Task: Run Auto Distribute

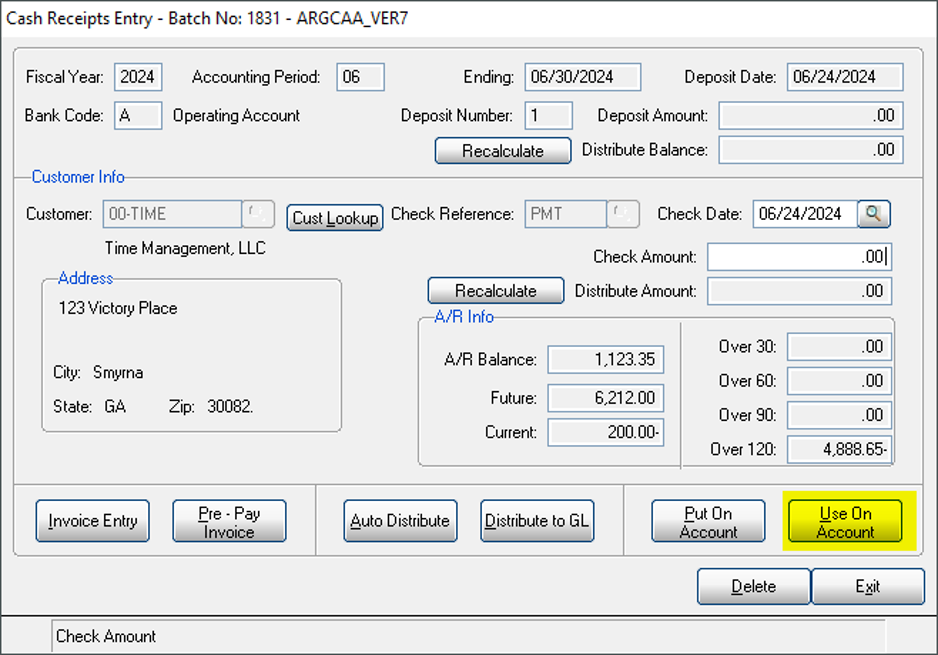Action: (400, 521)
